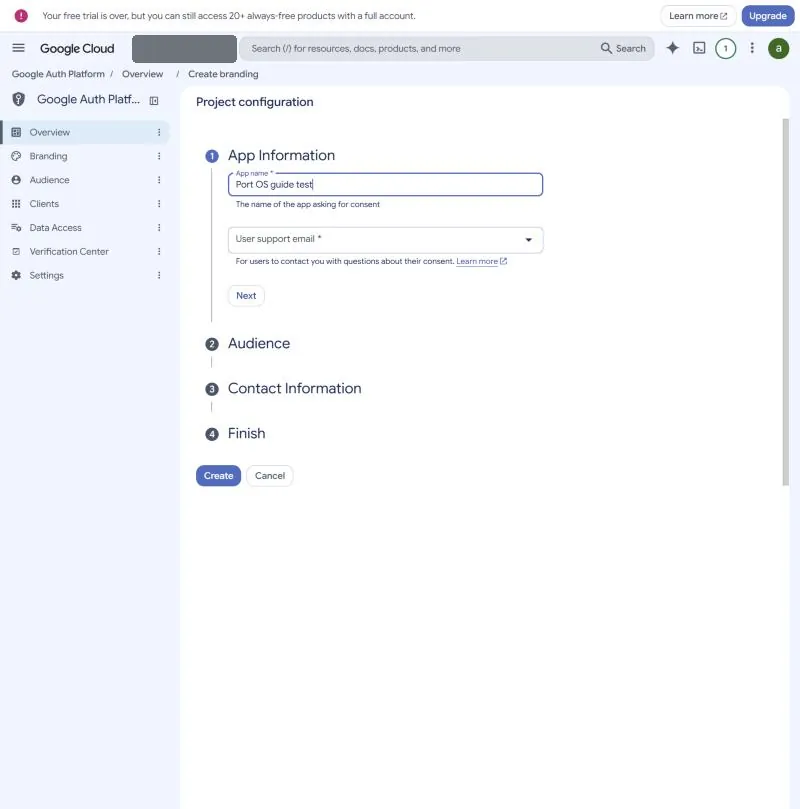Click Google Auth Platform breadcrumb
The height and width of the screenshot is (809, 800).
tap(58, 74)
